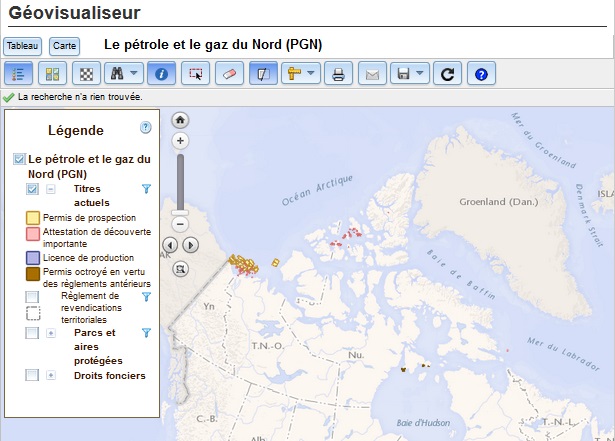This screenshot has width=615, height=441.
Task: Zoom in with the plus button
Action: (180, 140)
